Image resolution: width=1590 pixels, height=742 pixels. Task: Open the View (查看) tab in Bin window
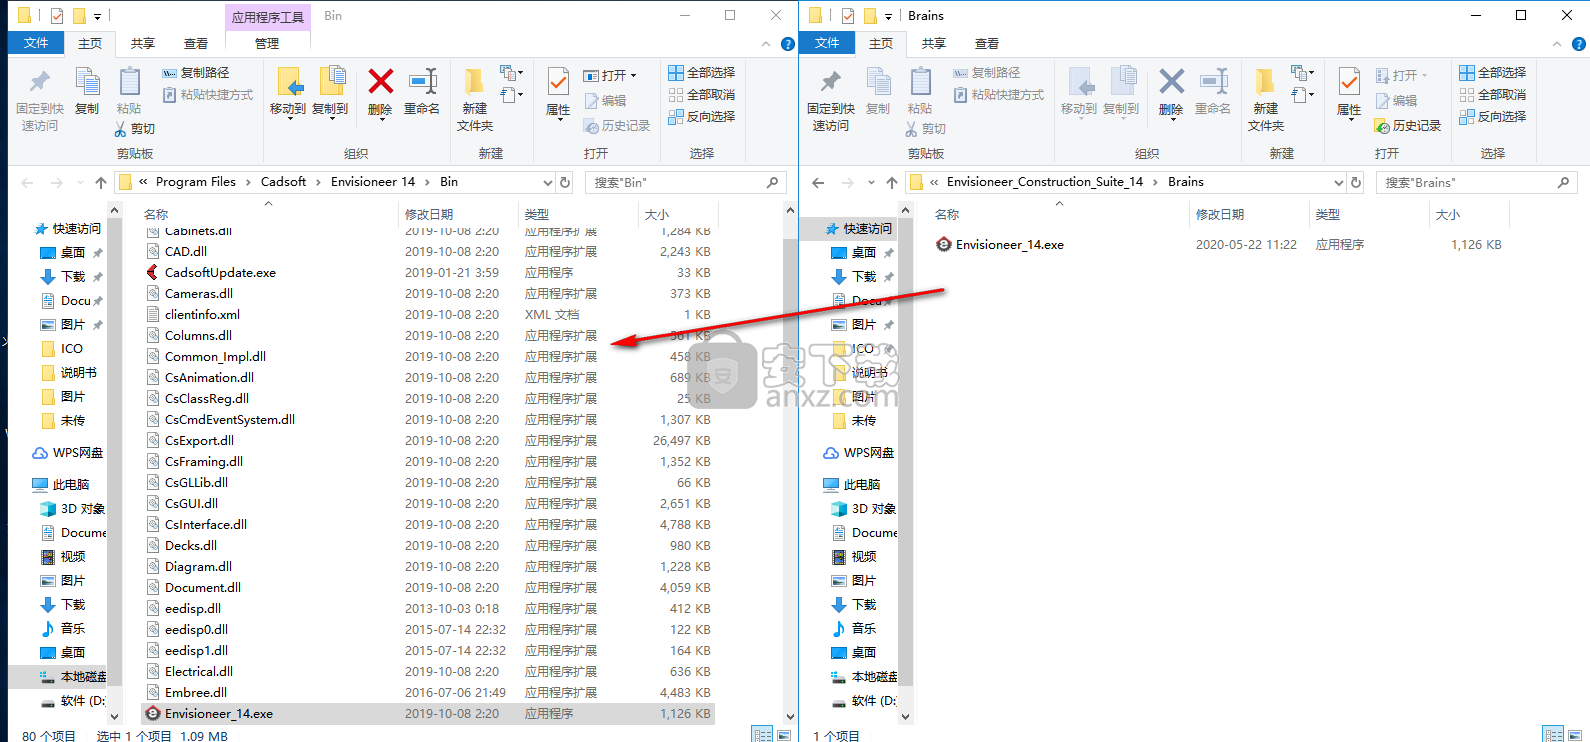196,43
